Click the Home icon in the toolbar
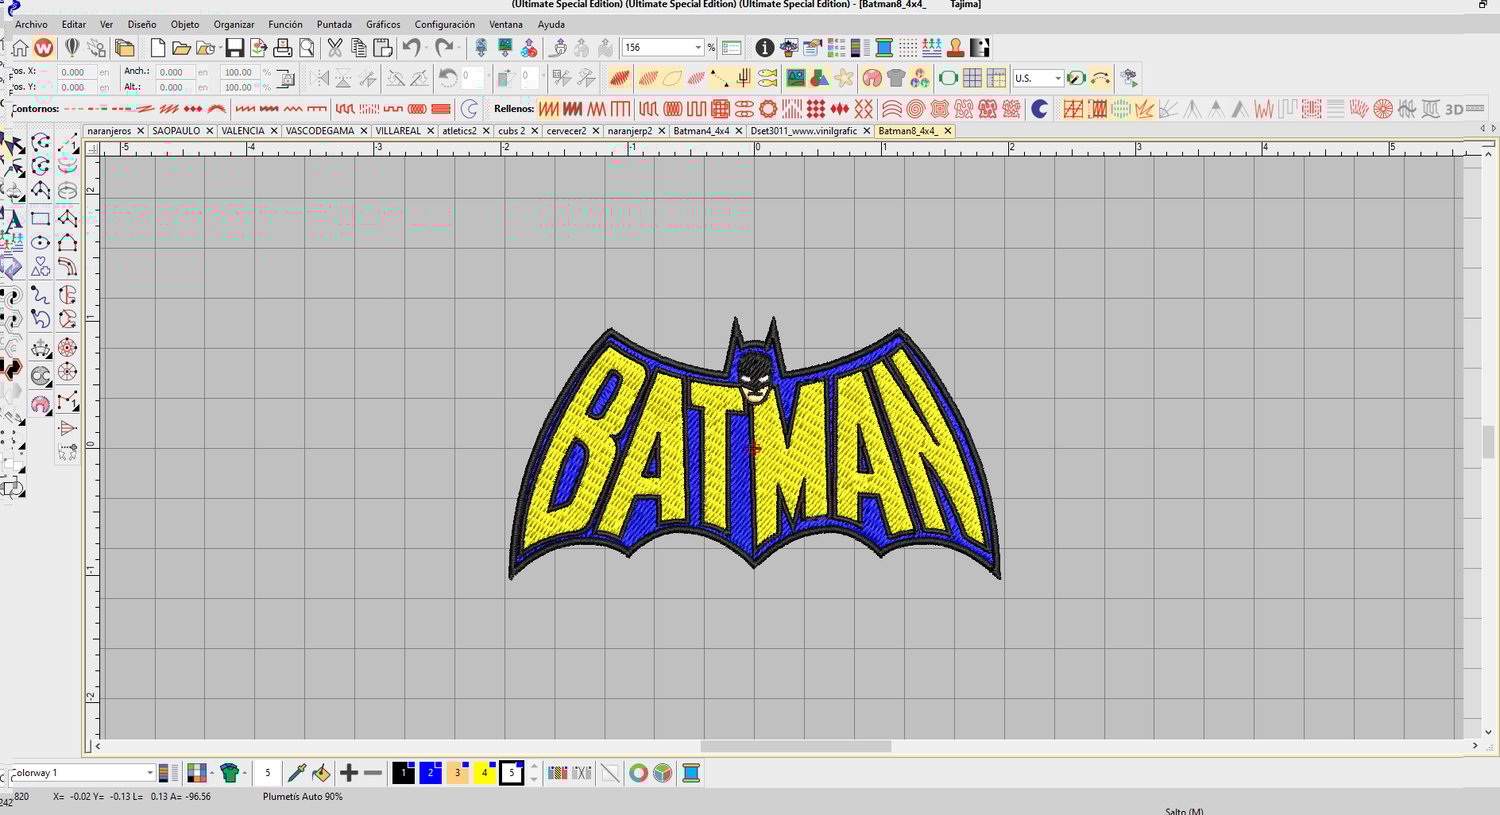Viewport: 1500px width, 815px height. coord(20,47)
